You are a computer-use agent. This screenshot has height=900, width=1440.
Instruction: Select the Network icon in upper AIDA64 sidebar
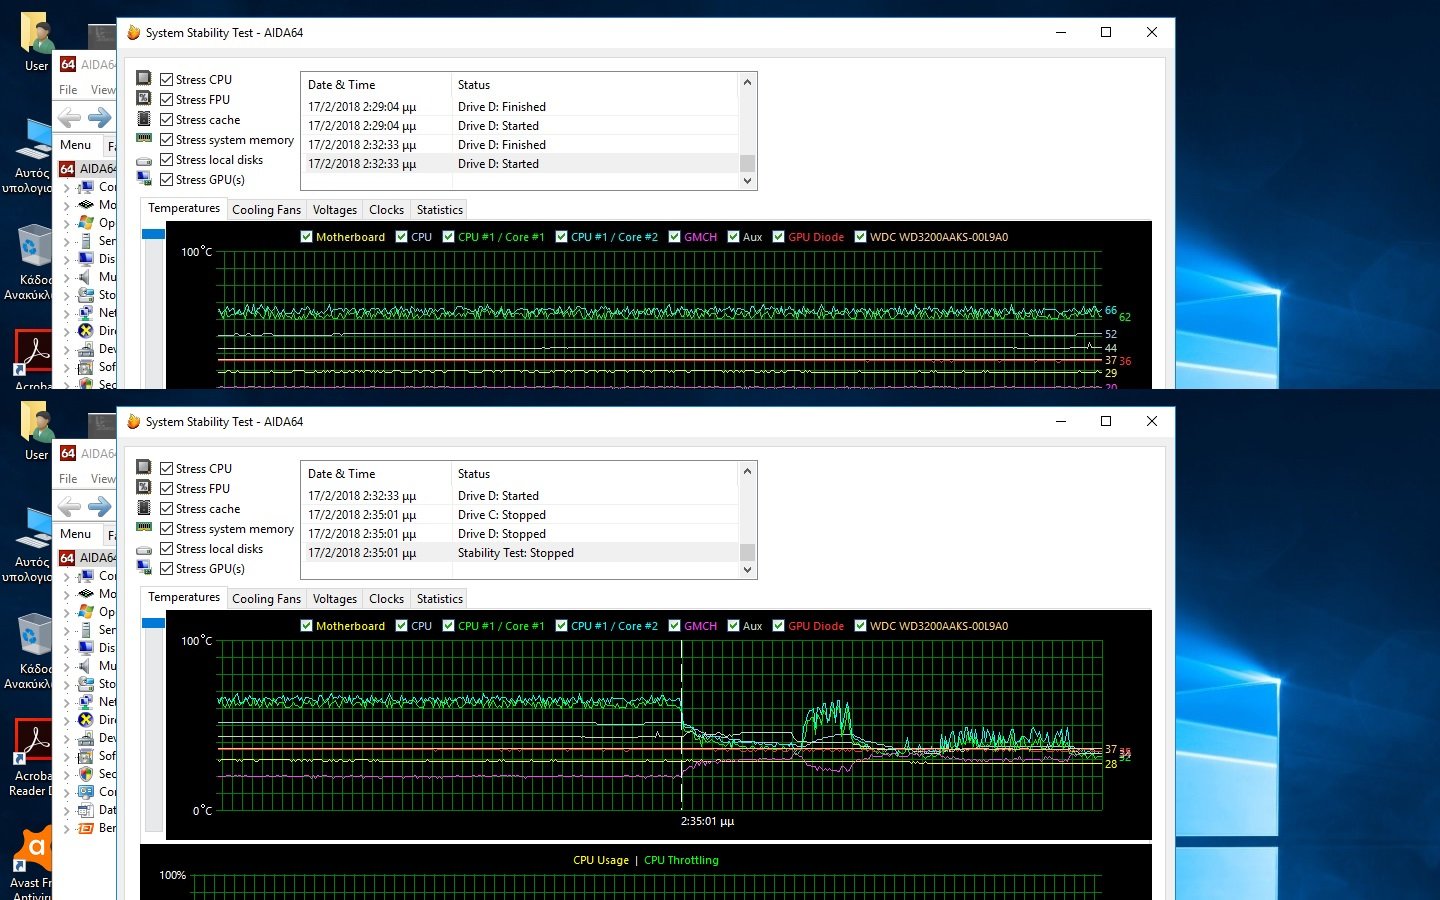(x=86, y=313)
